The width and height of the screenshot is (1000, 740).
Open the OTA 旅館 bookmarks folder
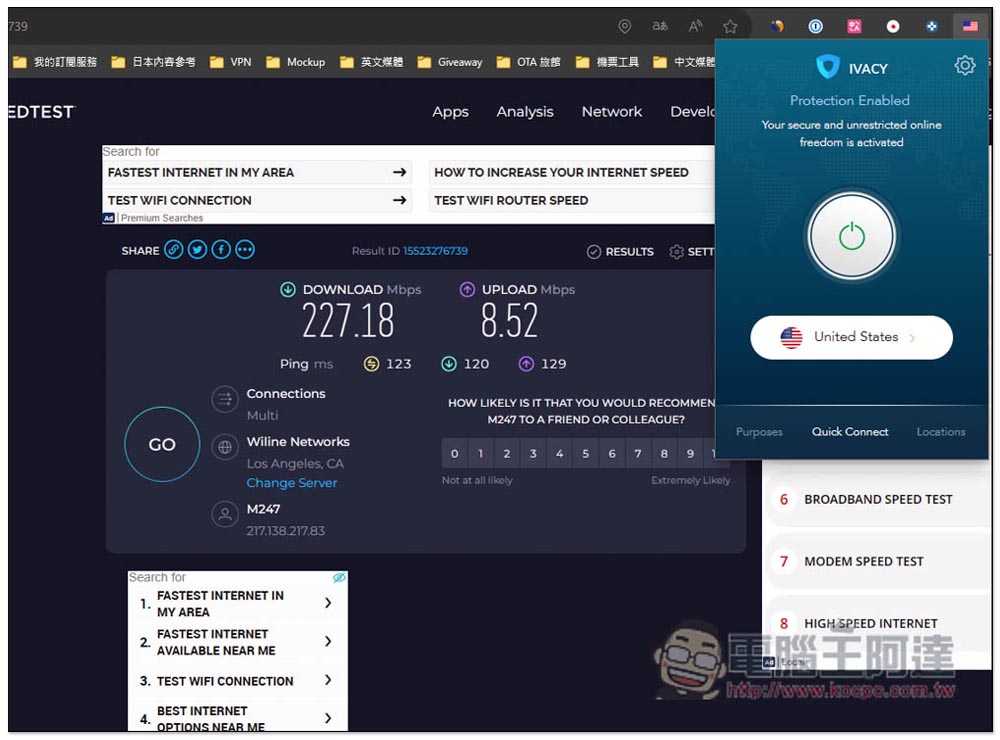pyautogui.click(x=529, y=62)
